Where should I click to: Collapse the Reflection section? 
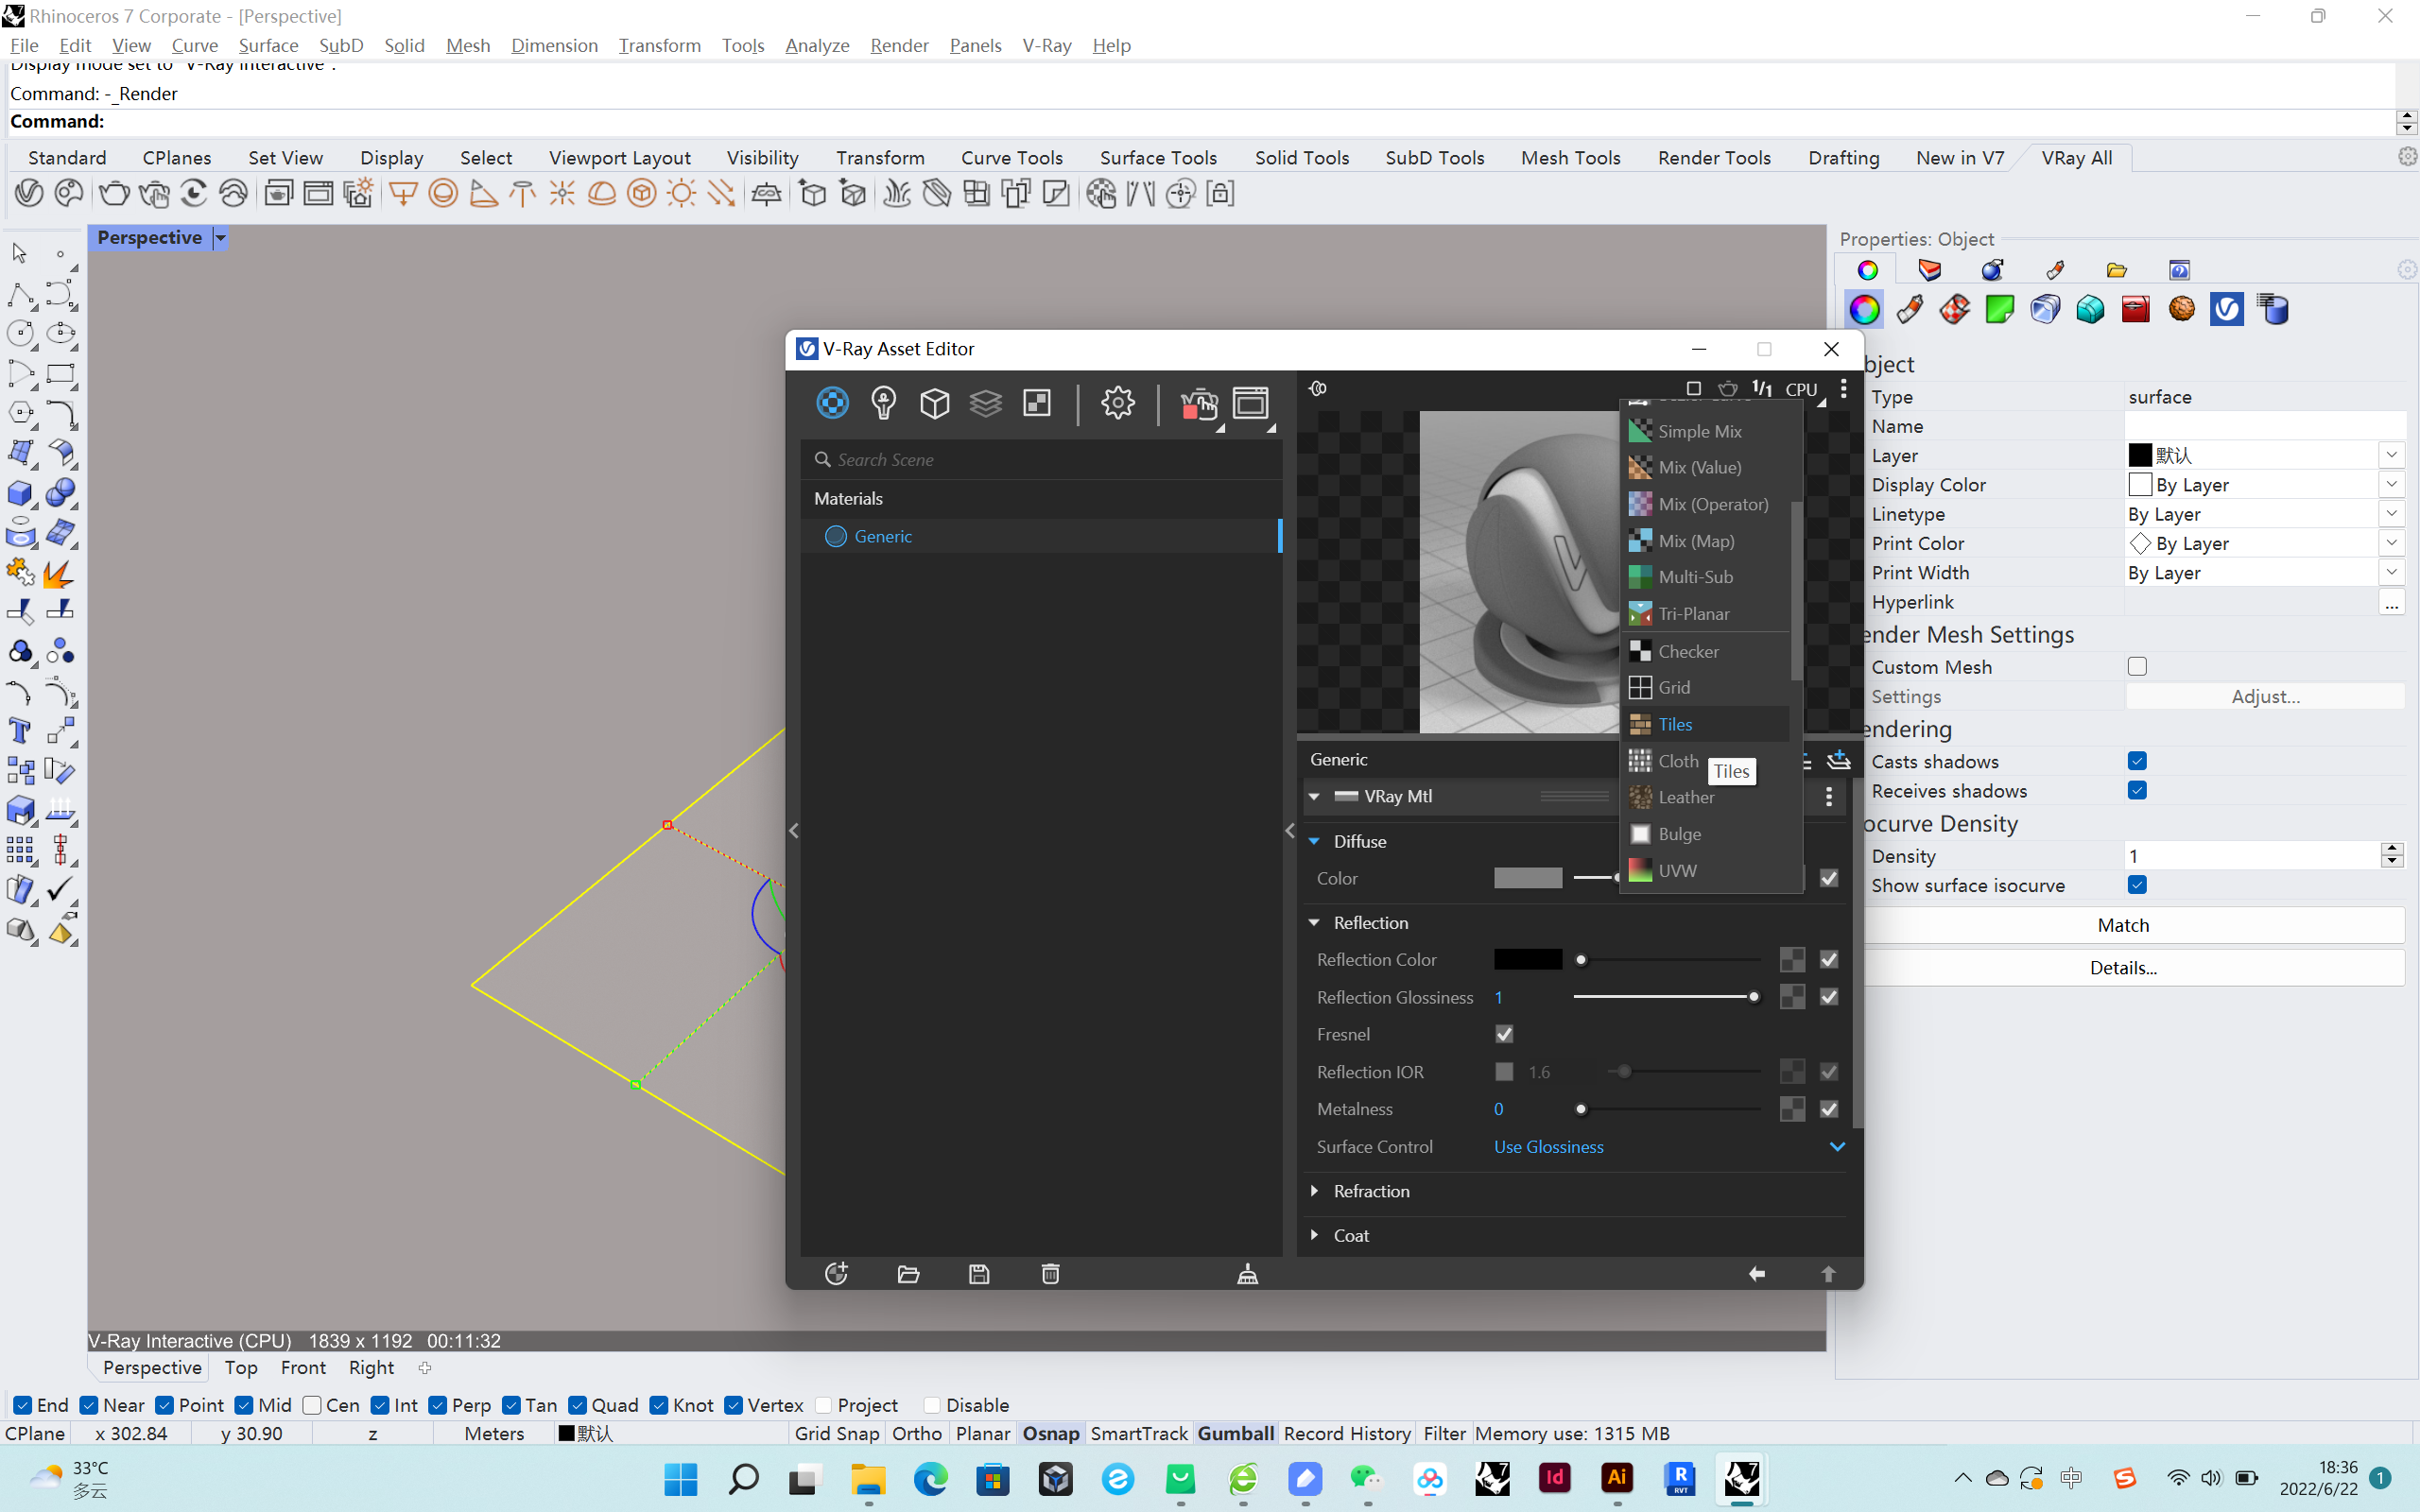(x=1314, y=922)
